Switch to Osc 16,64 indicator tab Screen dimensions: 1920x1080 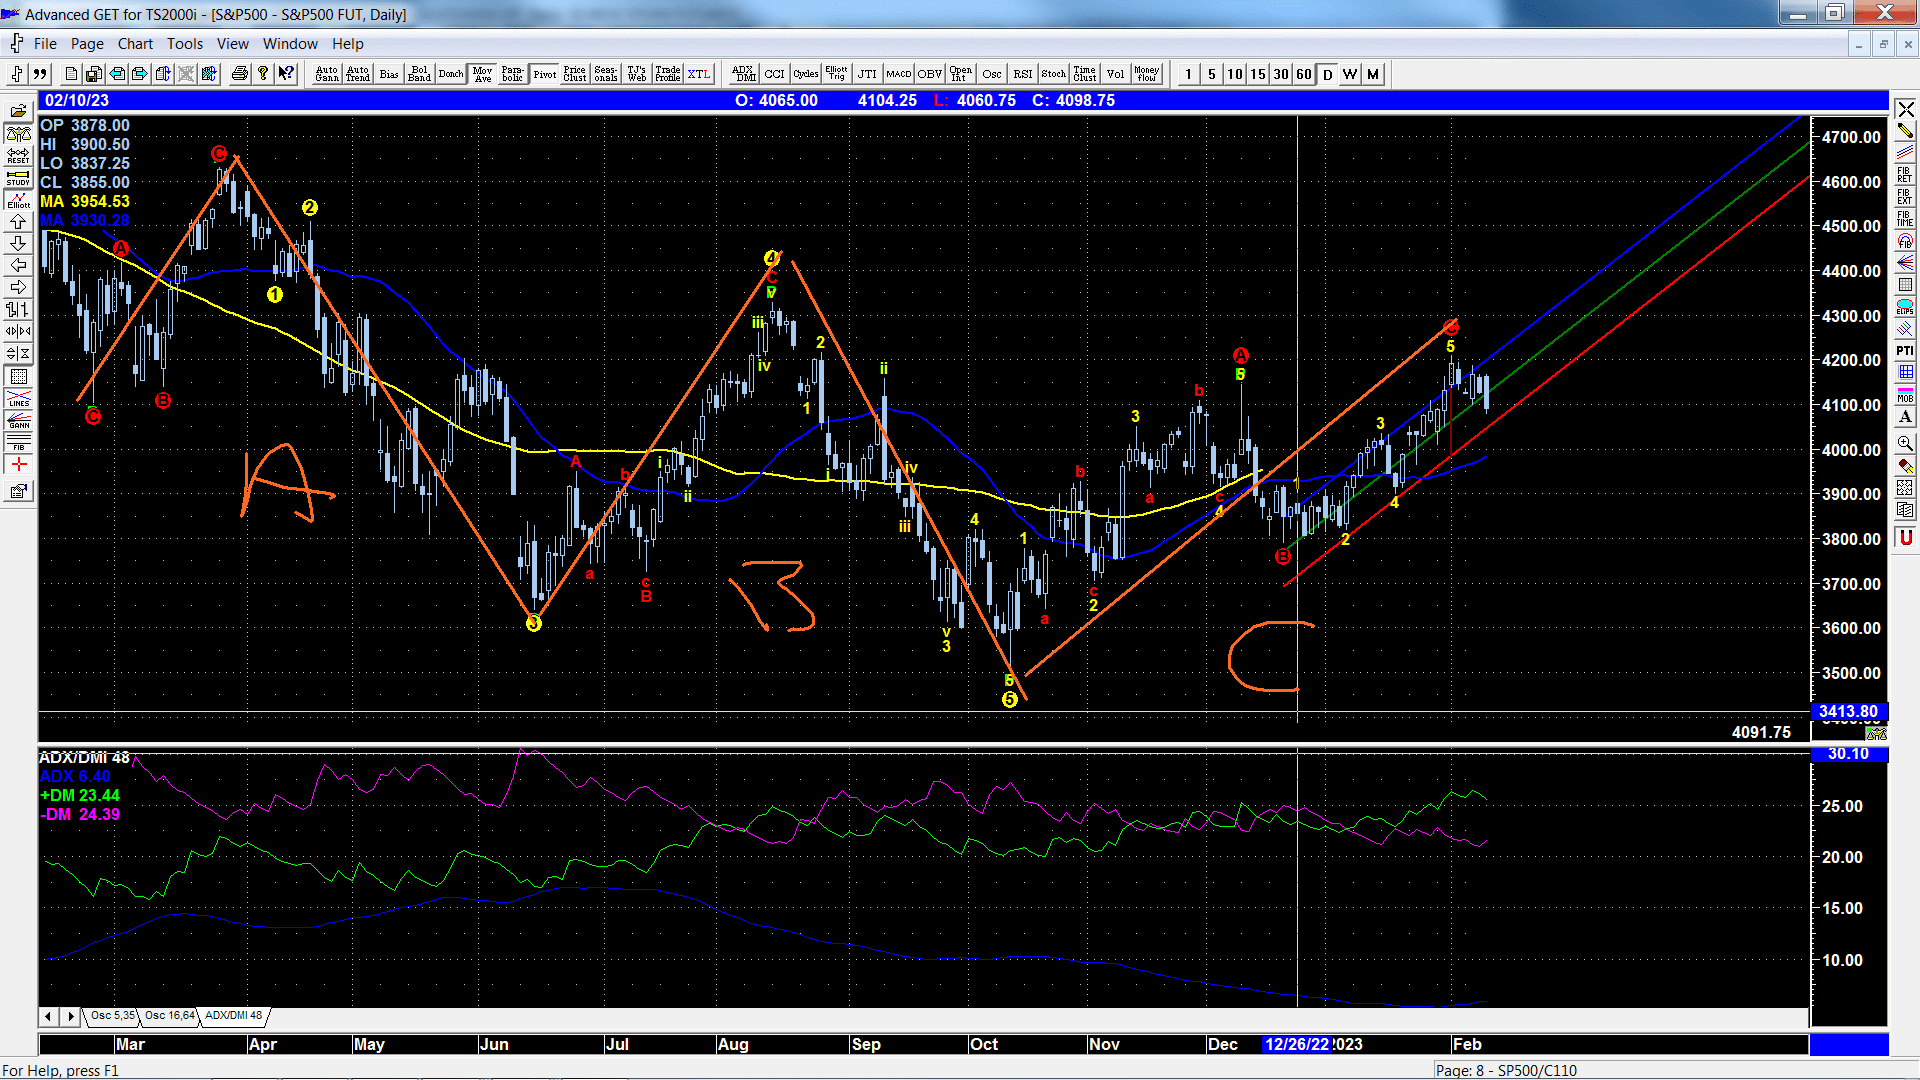(169, 1016)
